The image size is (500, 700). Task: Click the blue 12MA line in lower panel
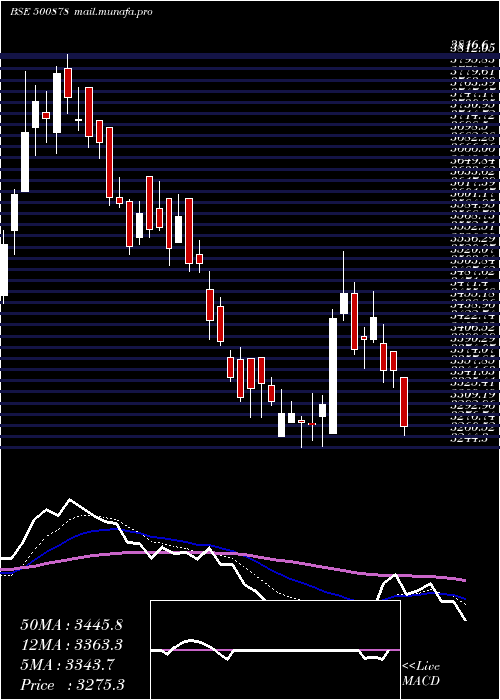(x=232, y=550)
